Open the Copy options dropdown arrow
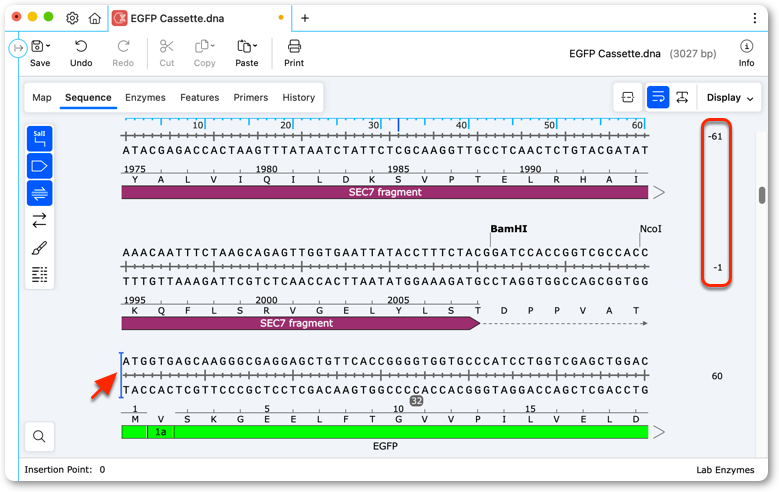 (x=213, y=46)
